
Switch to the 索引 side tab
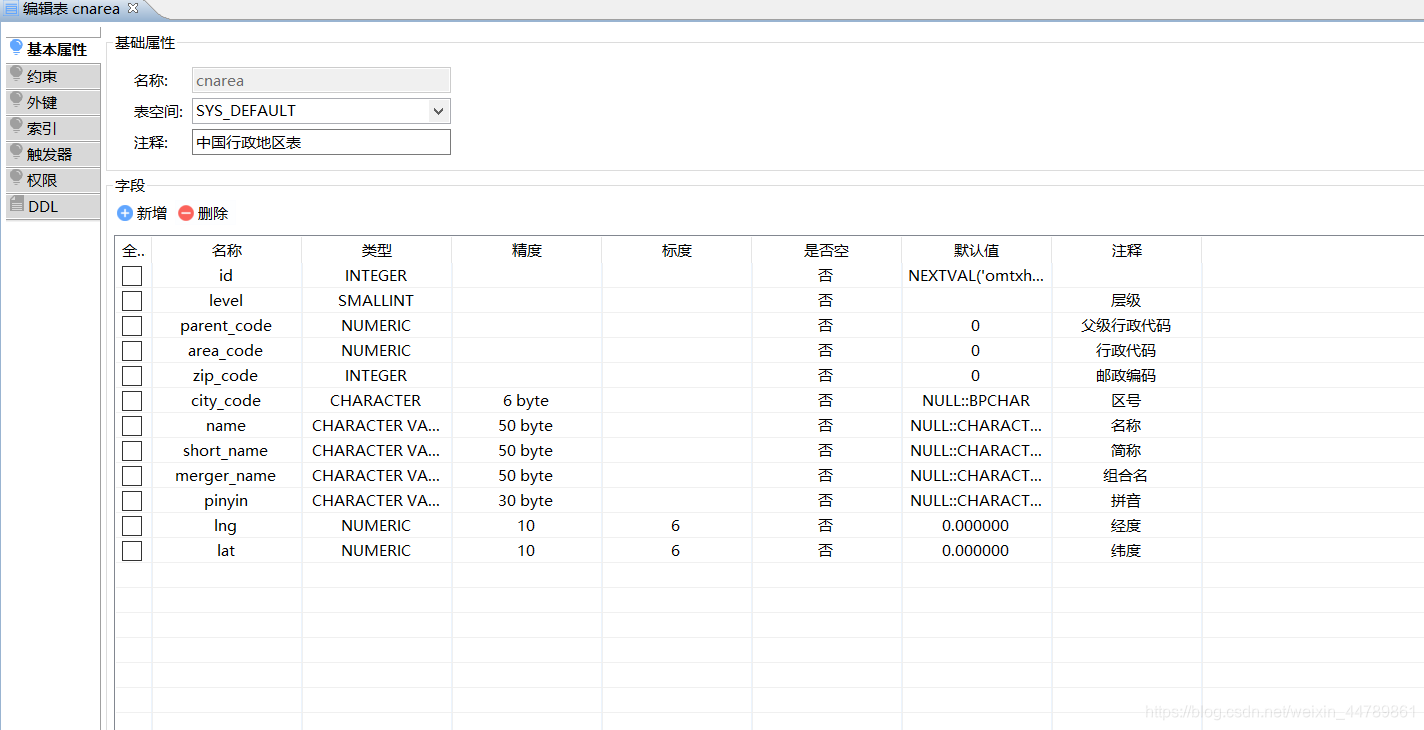(x=53, y=128)
